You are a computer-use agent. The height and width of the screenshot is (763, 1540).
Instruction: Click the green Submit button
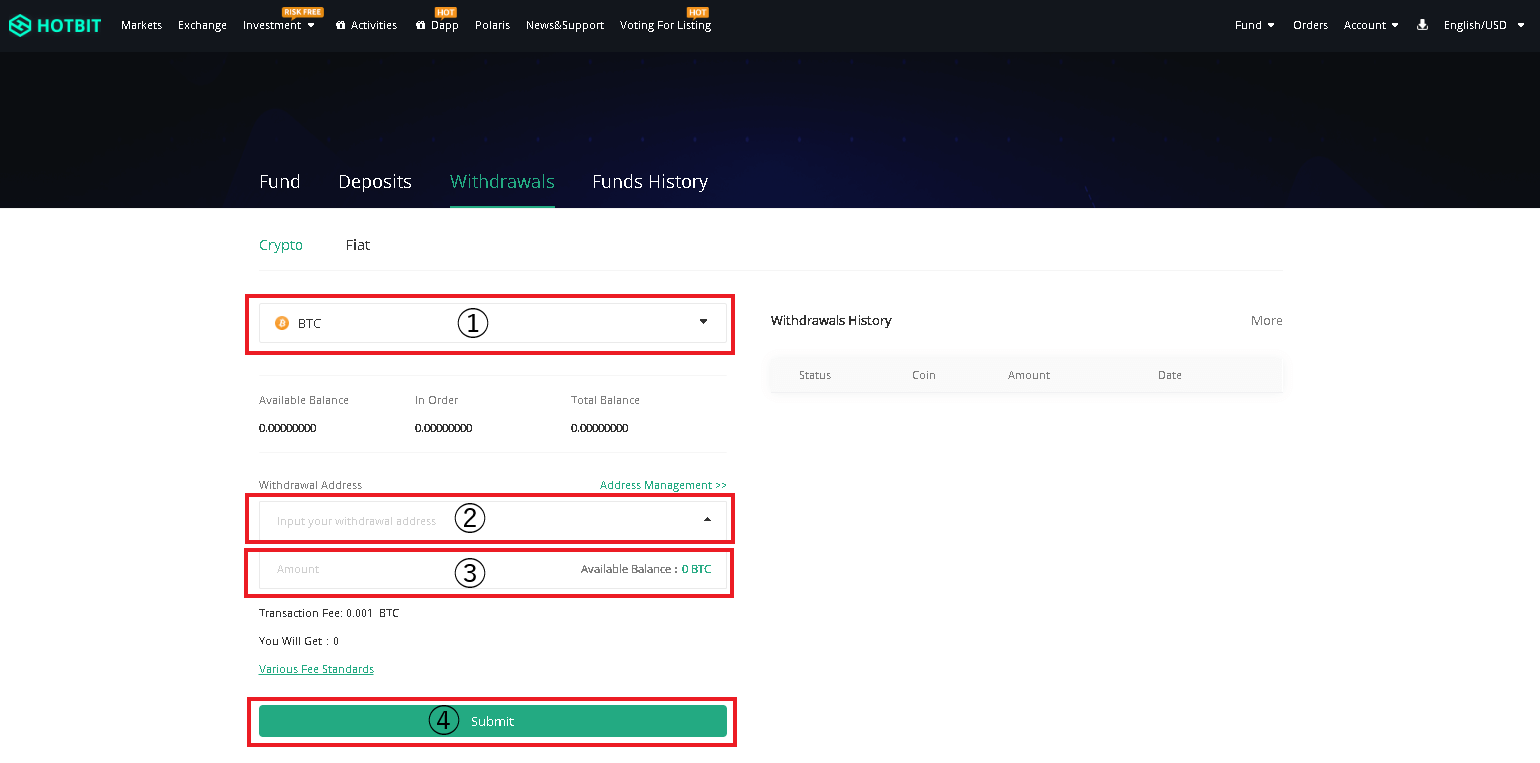tap(493, 721)
